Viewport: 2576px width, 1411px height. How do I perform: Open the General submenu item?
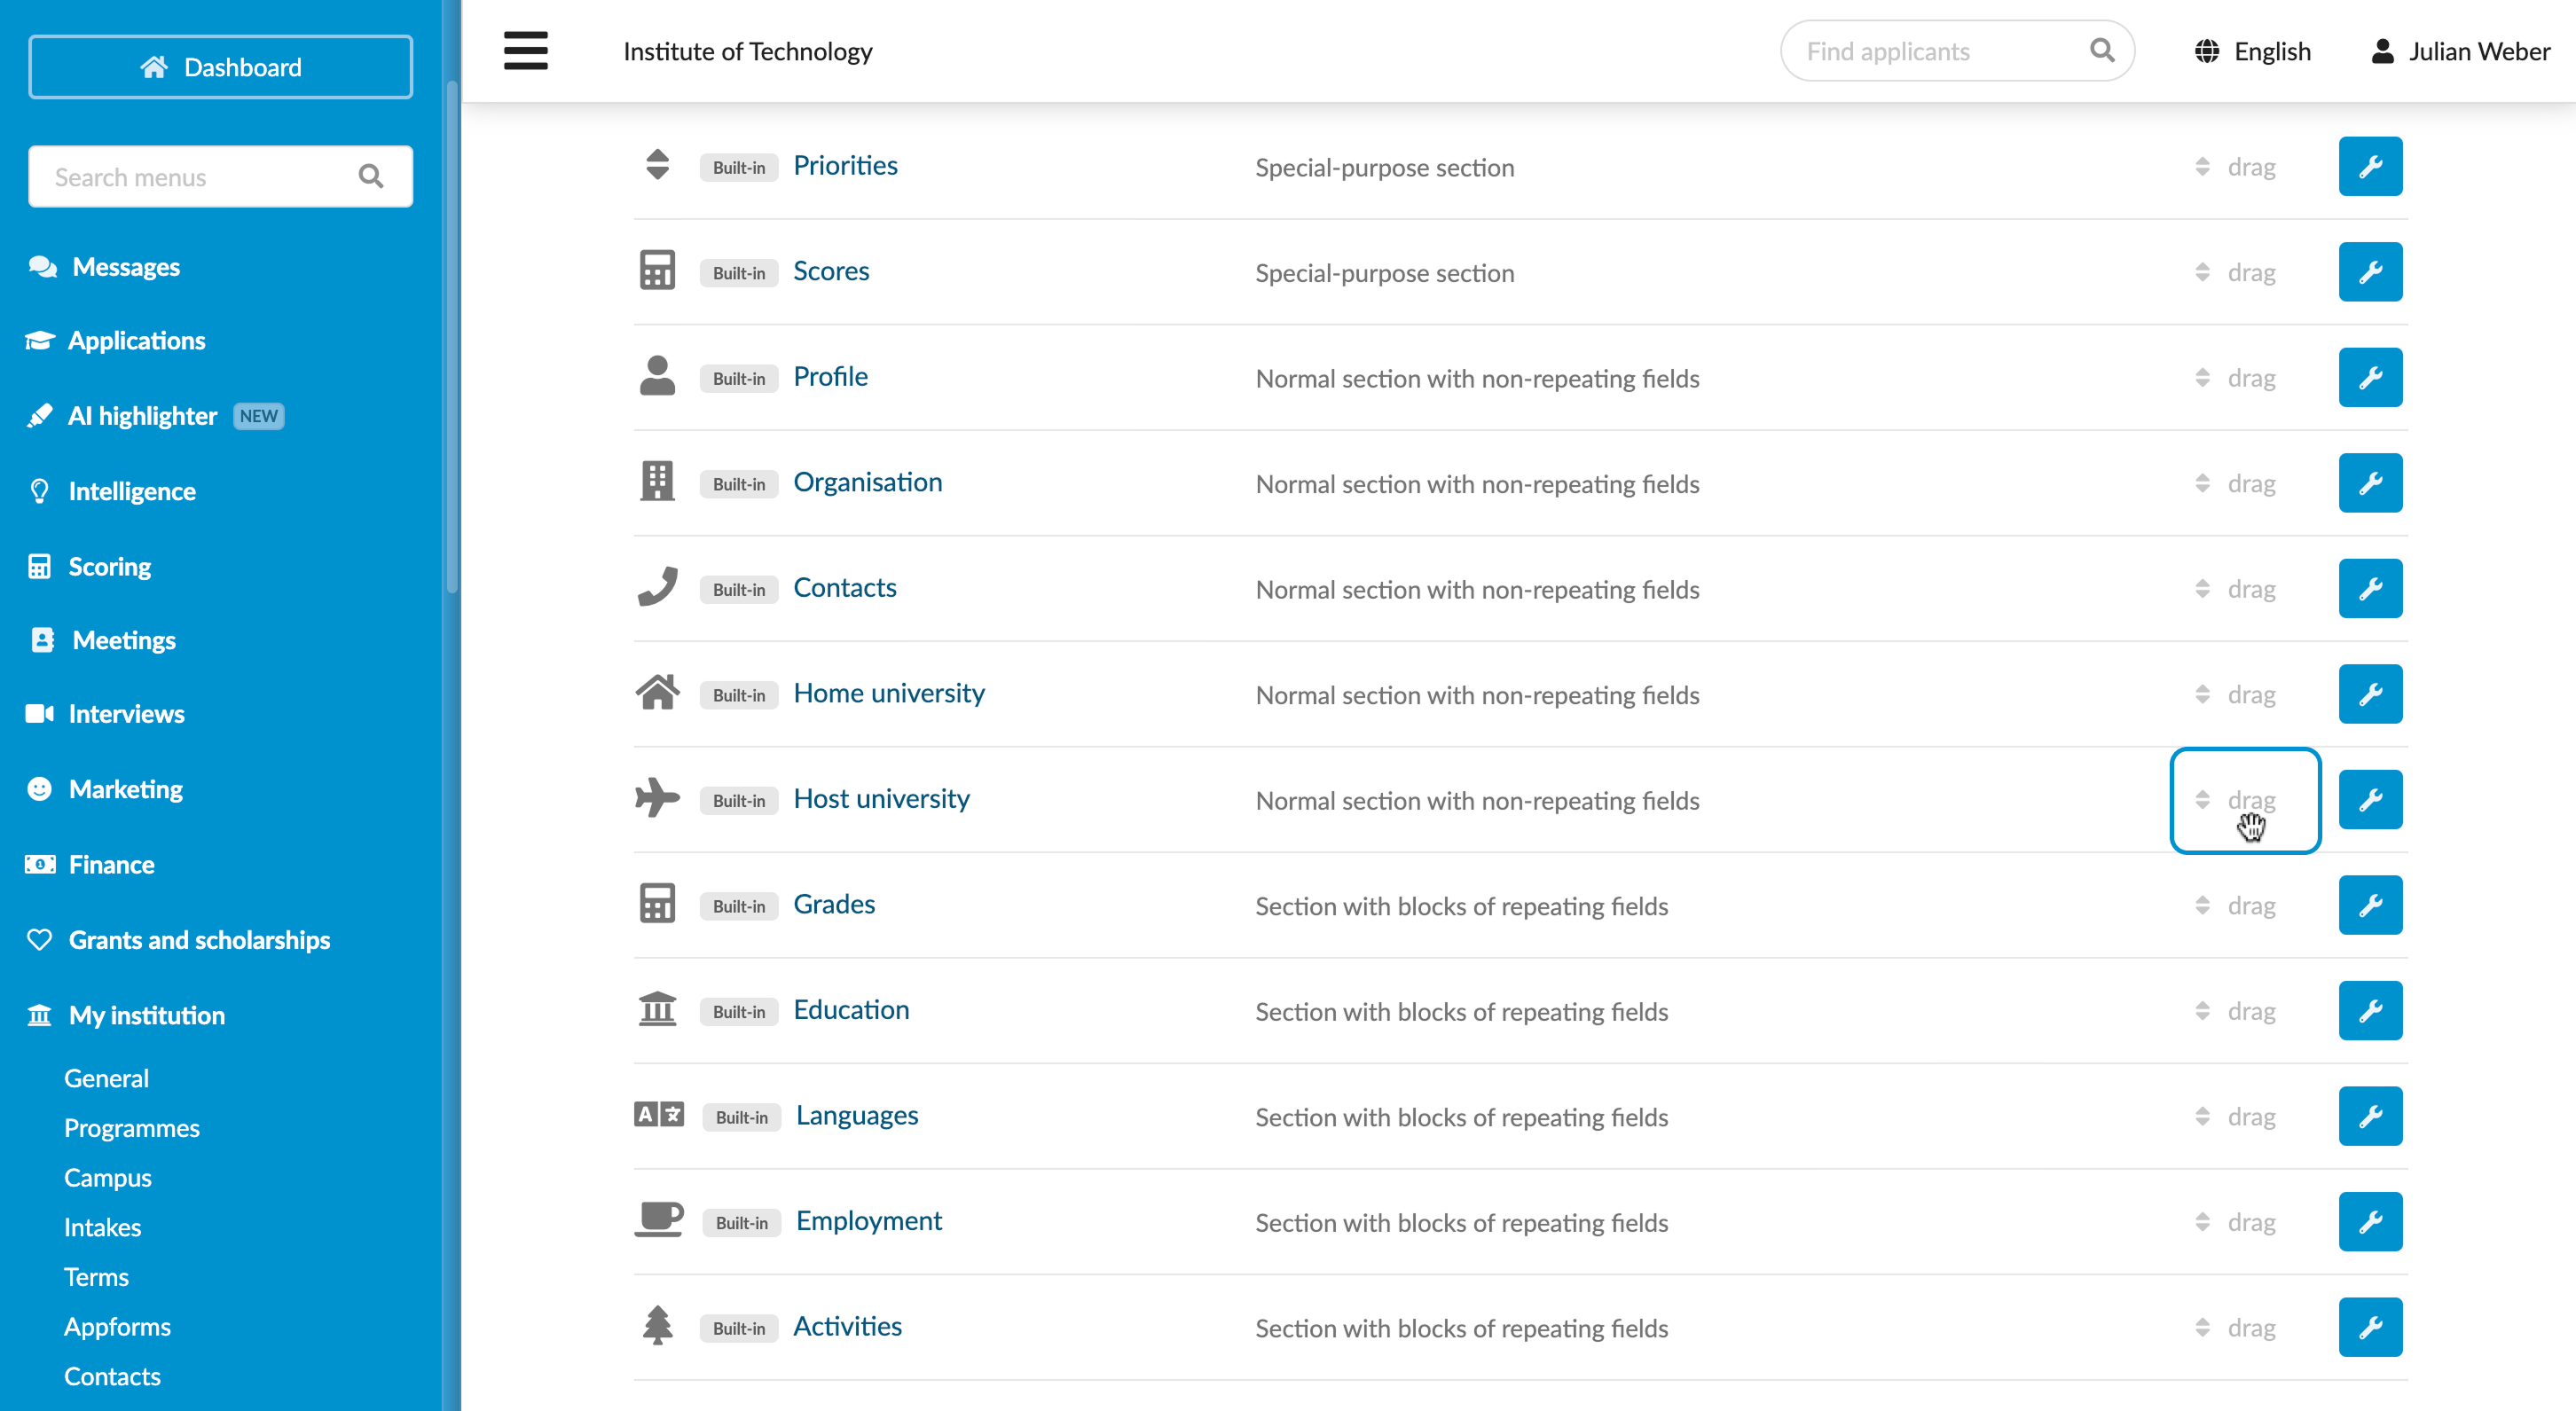coord(106,1078)
